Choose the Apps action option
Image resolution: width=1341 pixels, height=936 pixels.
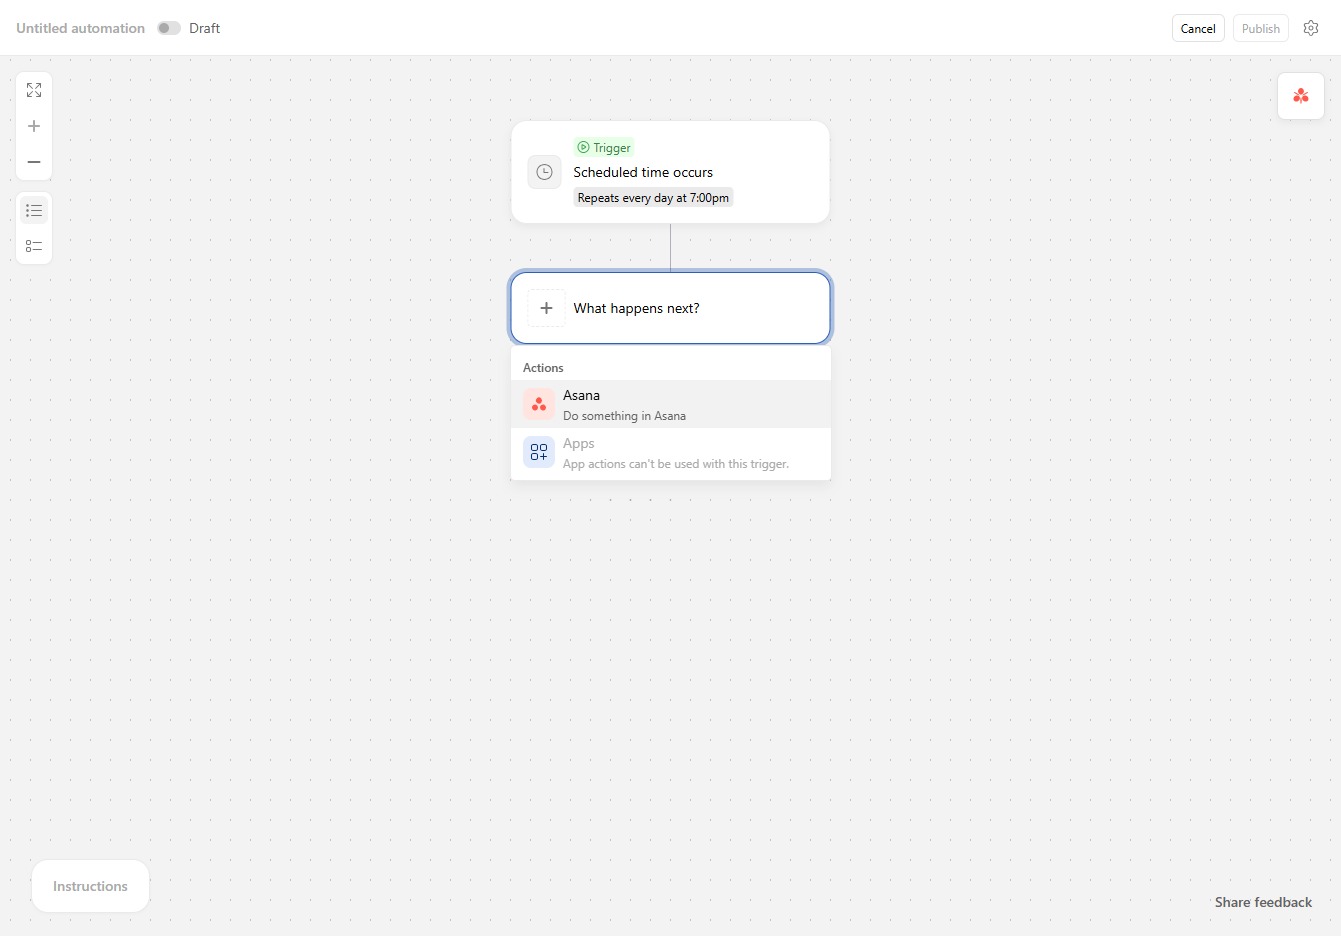(x=671, y=452)
